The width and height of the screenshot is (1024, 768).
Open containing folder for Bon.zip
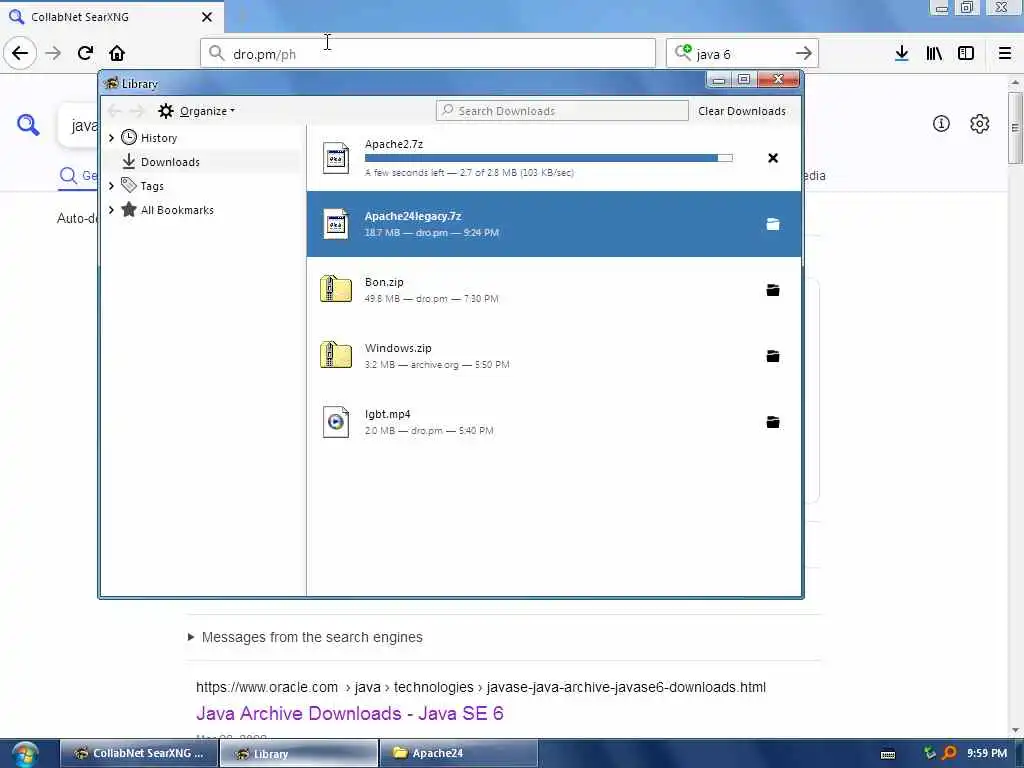(x=773, y=290)
